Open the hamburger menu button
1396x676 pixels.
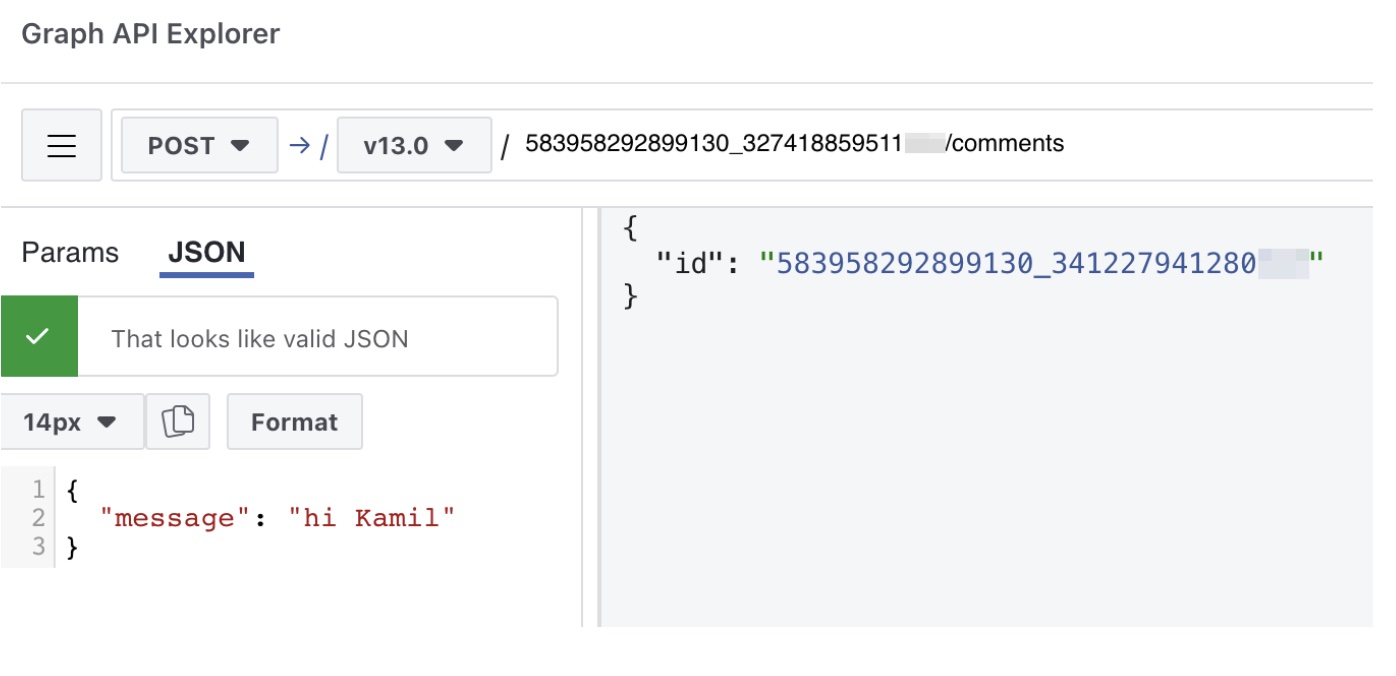[61, 145]
